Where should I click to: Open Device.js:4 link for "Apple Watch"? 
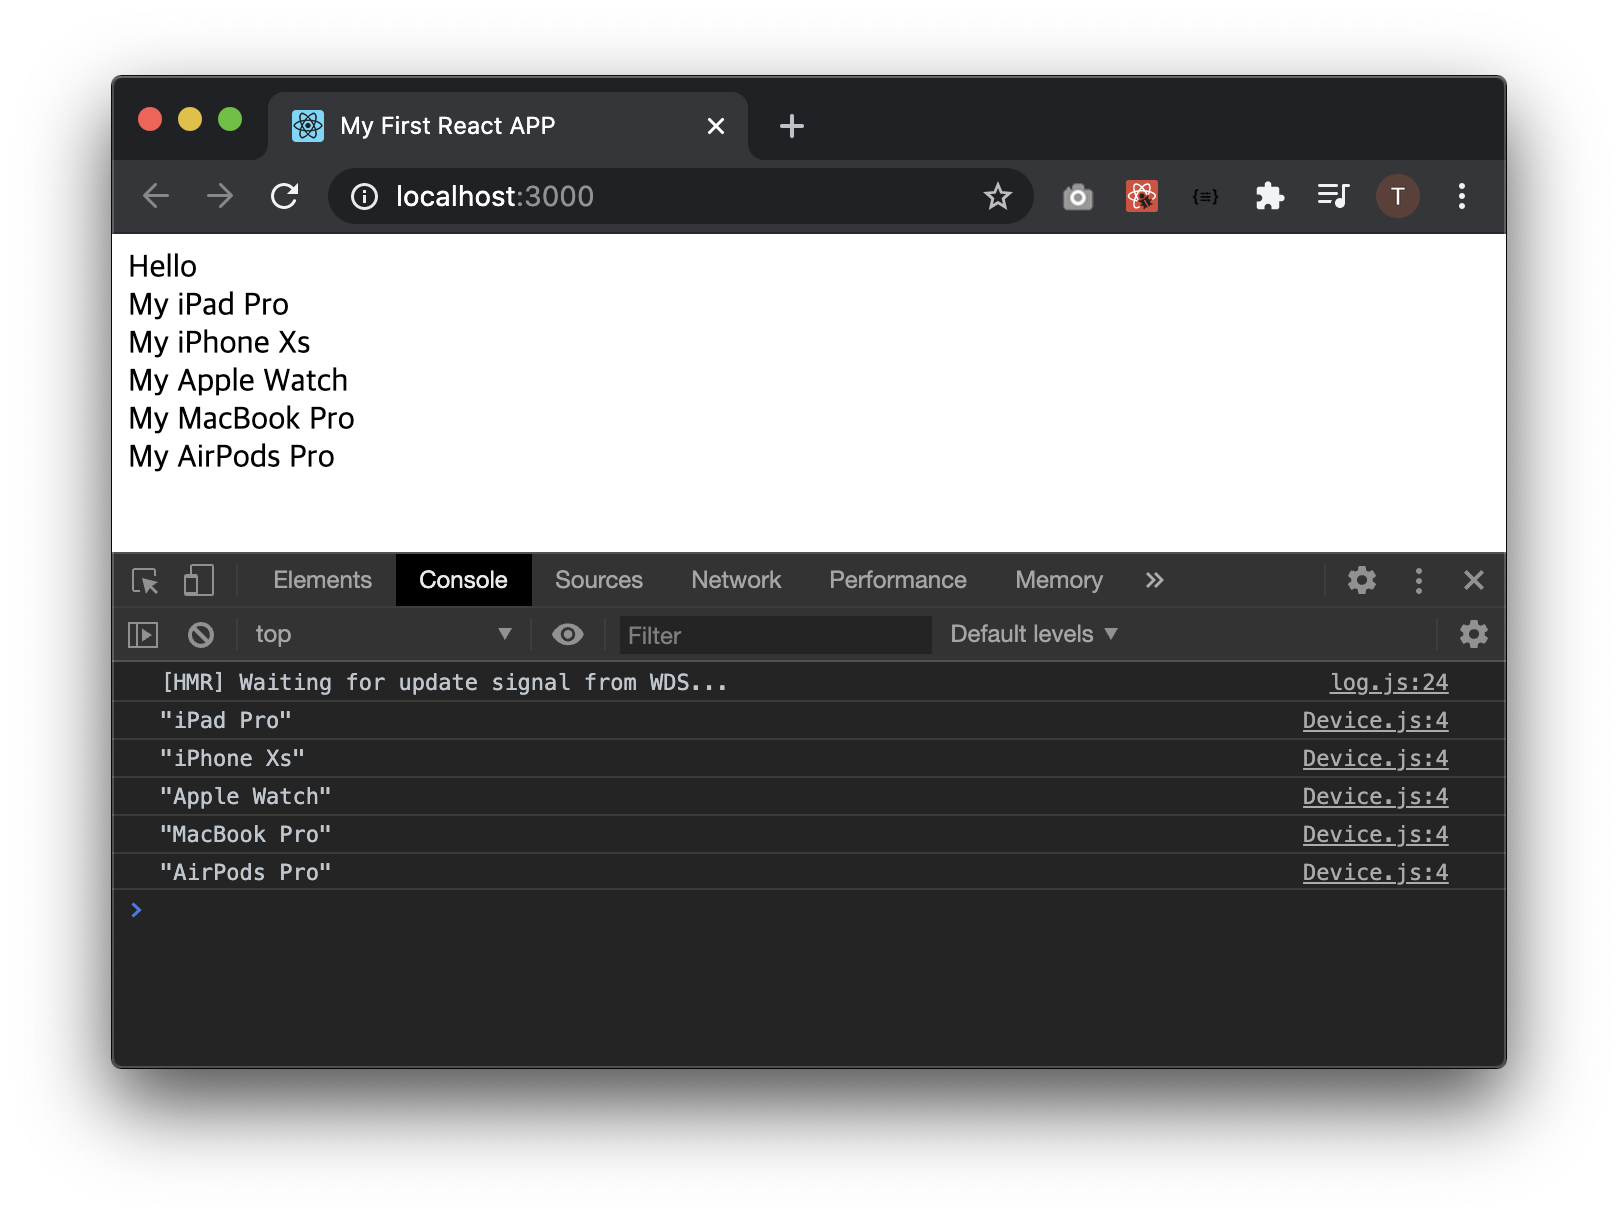coord(1375,796)
